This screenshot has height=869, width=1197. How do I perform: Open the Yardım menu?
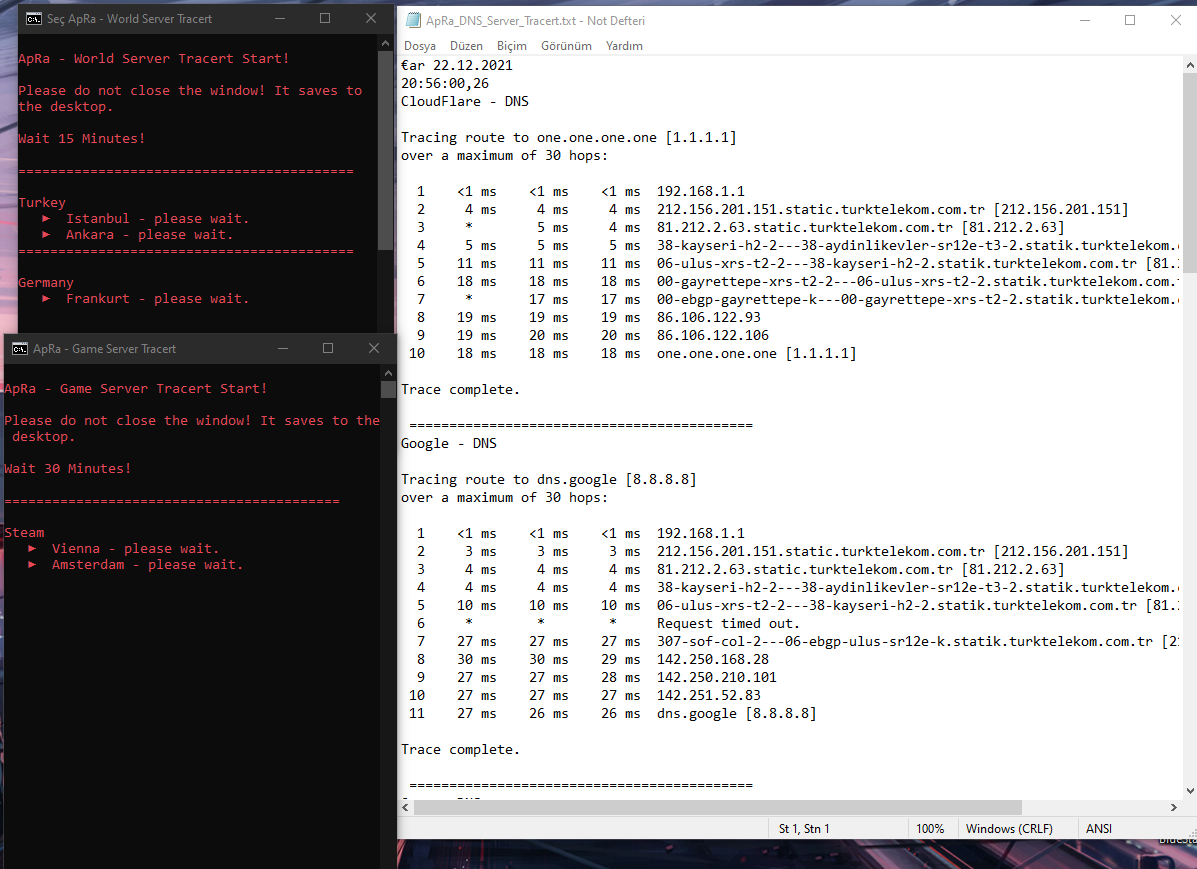point(624,46)
